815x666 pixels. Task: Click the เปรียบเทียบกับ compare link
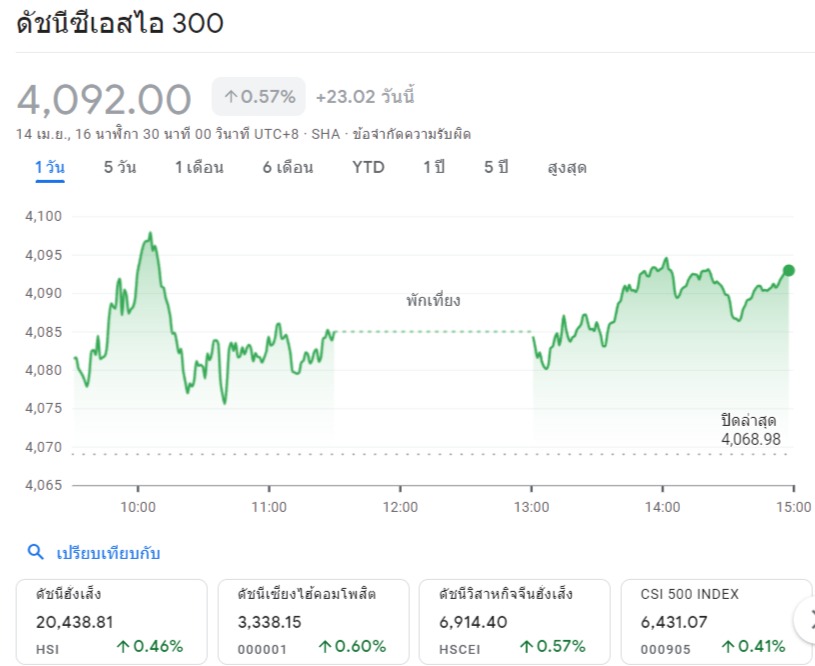tap(108, 553)
